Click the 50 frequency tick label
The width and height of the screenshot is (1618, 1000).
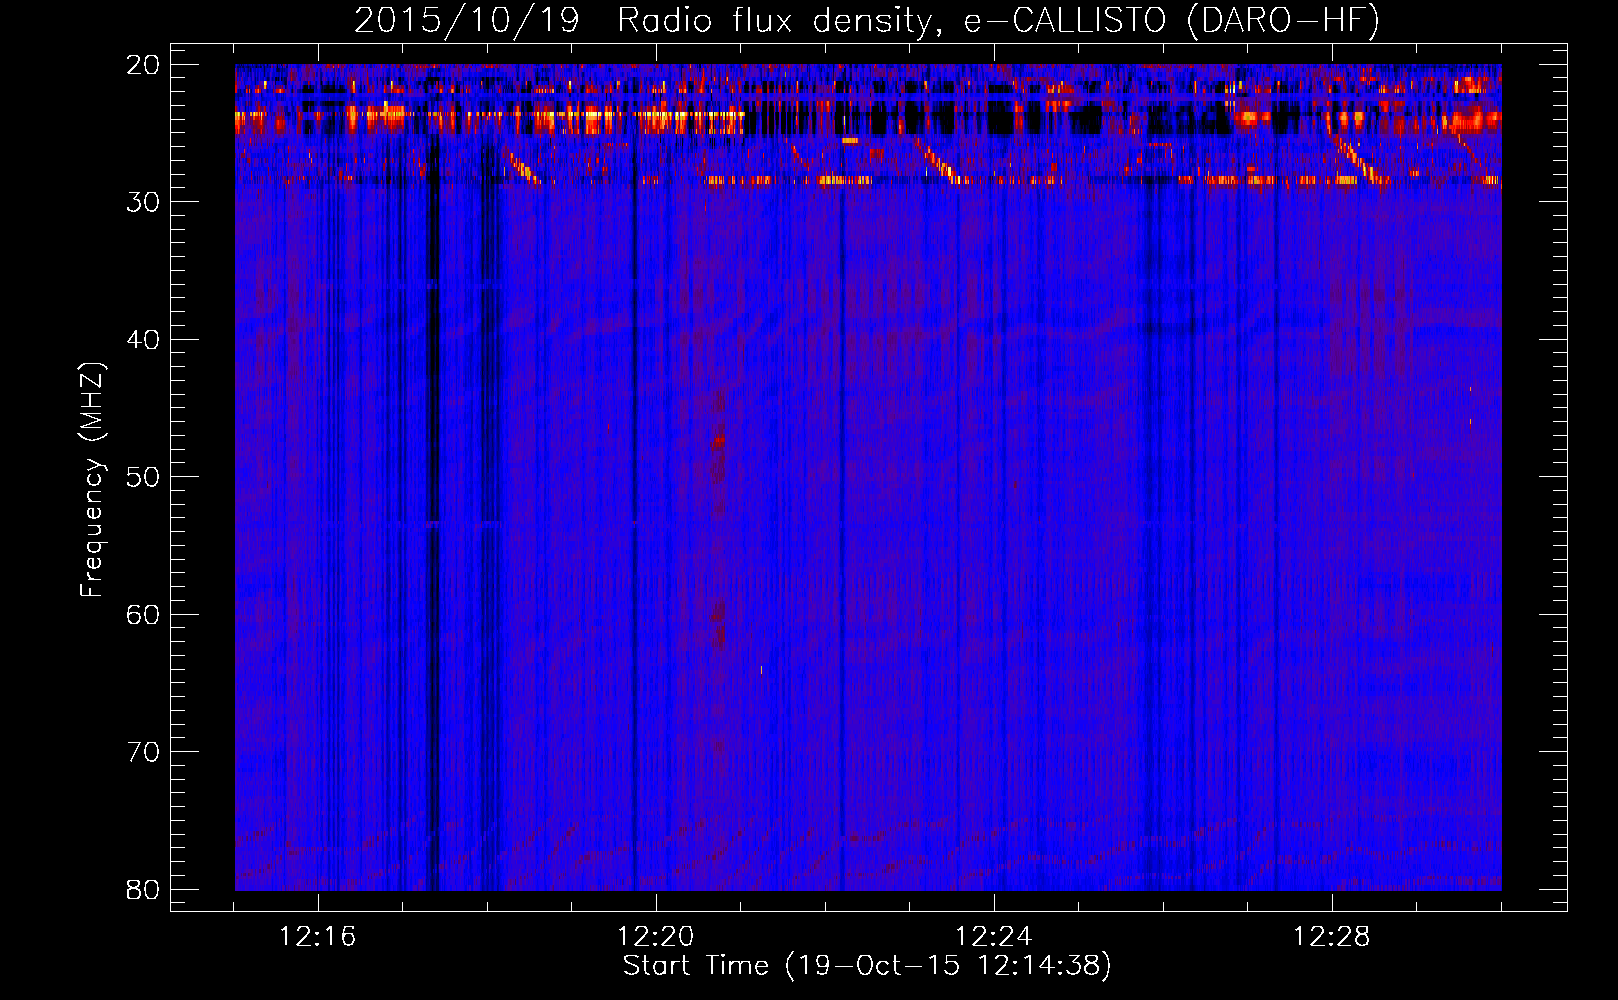tap(143, 477)
